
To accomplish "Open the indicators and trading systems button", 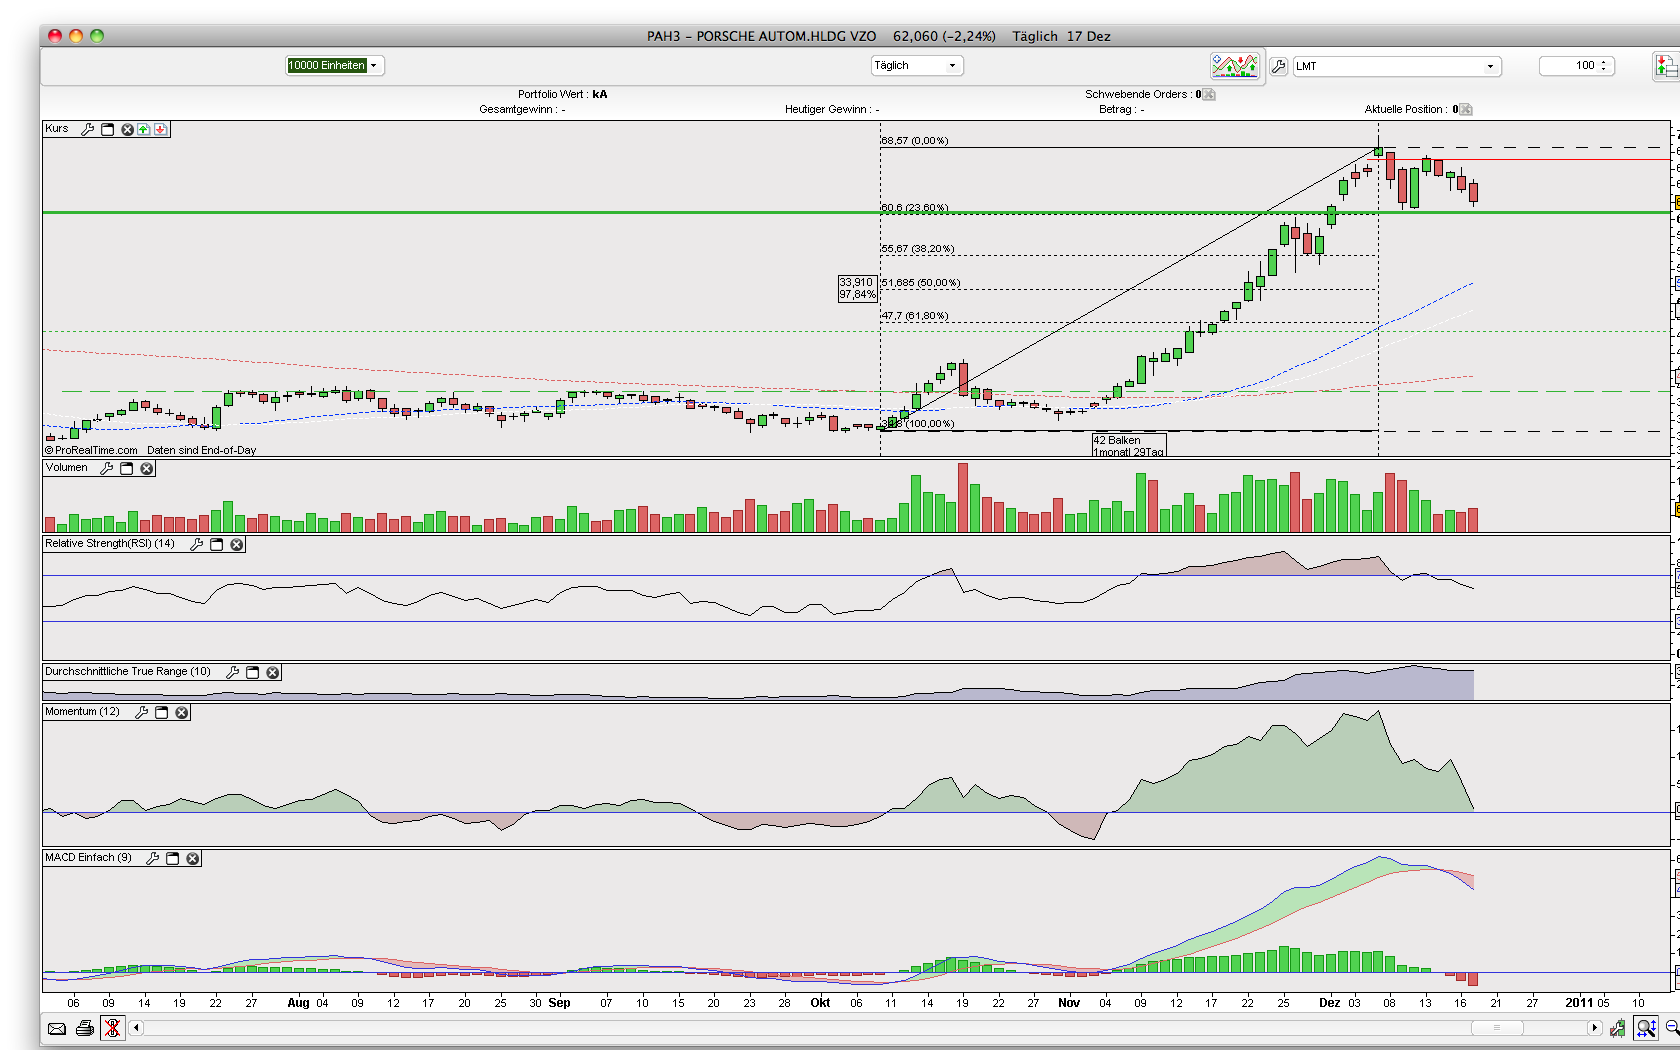I will click(1235, 66).
